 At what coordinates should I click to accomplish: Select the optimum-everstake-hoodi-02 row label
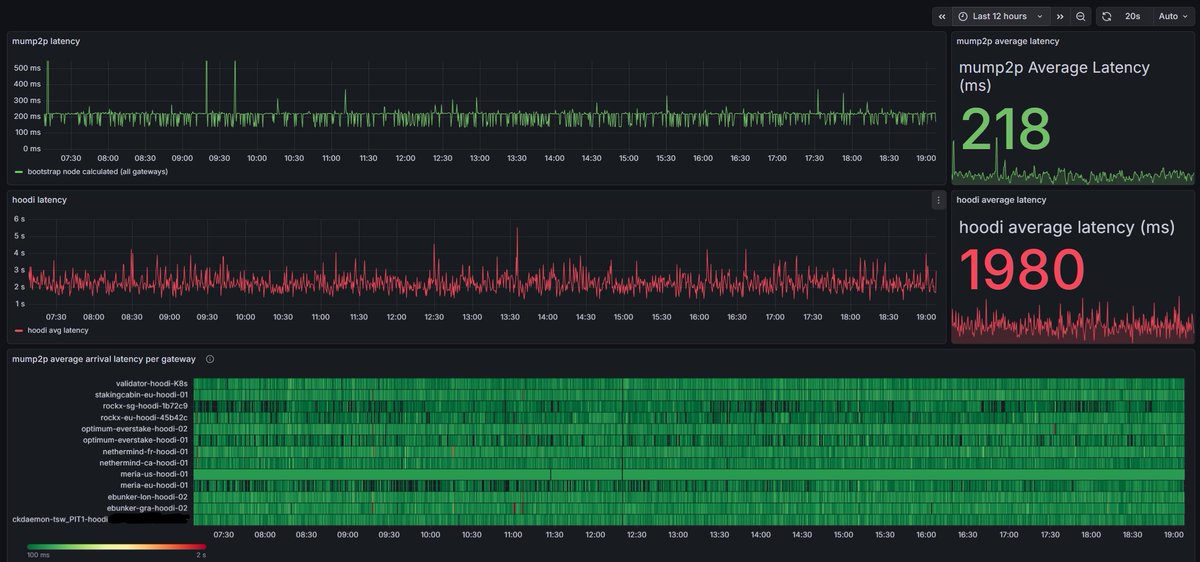pyautogui.click(x=135, y=429)
